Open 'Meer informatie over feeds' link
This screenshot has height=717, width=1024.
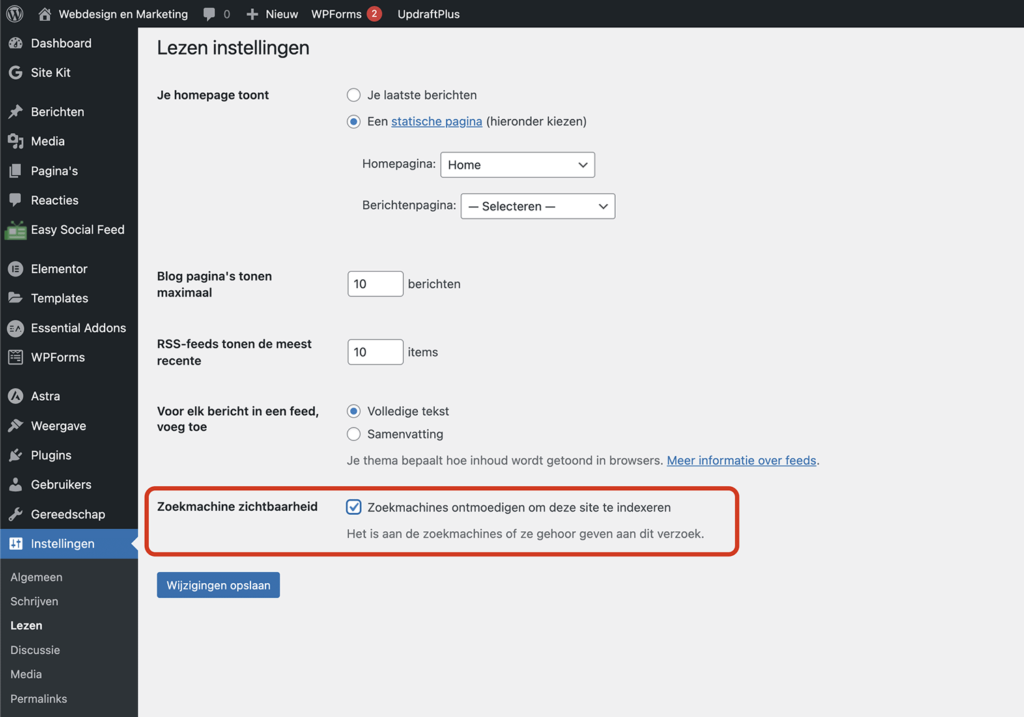coord(741,461)
